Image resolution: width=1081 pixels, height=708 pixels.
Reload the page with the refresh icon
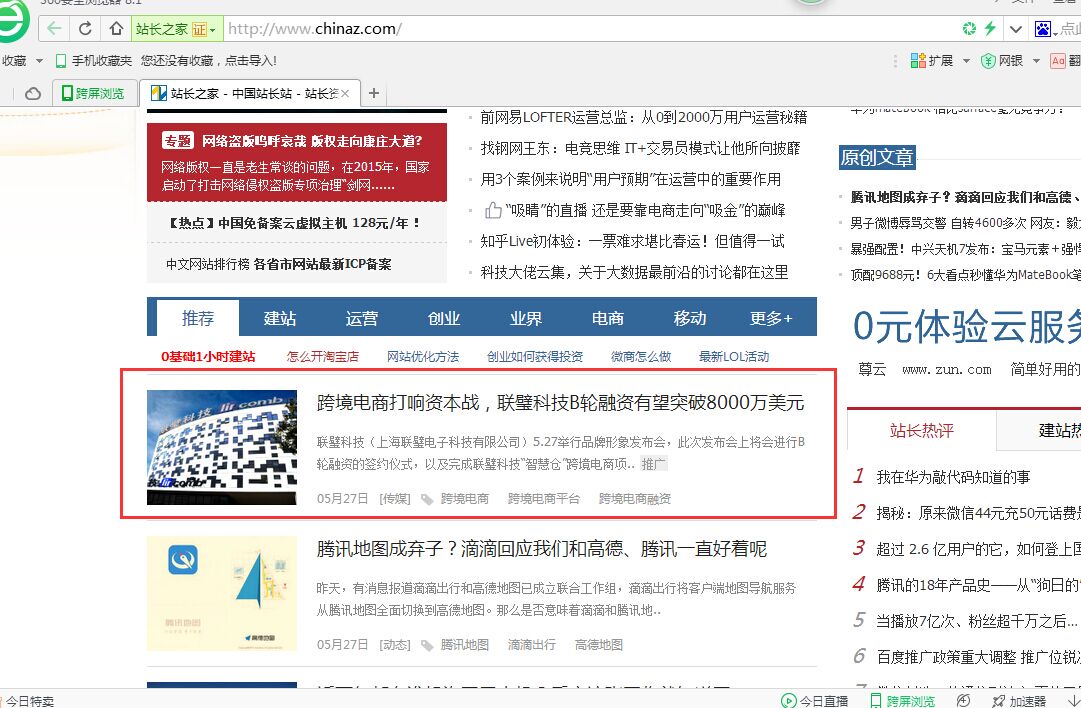tap(85, 29)
